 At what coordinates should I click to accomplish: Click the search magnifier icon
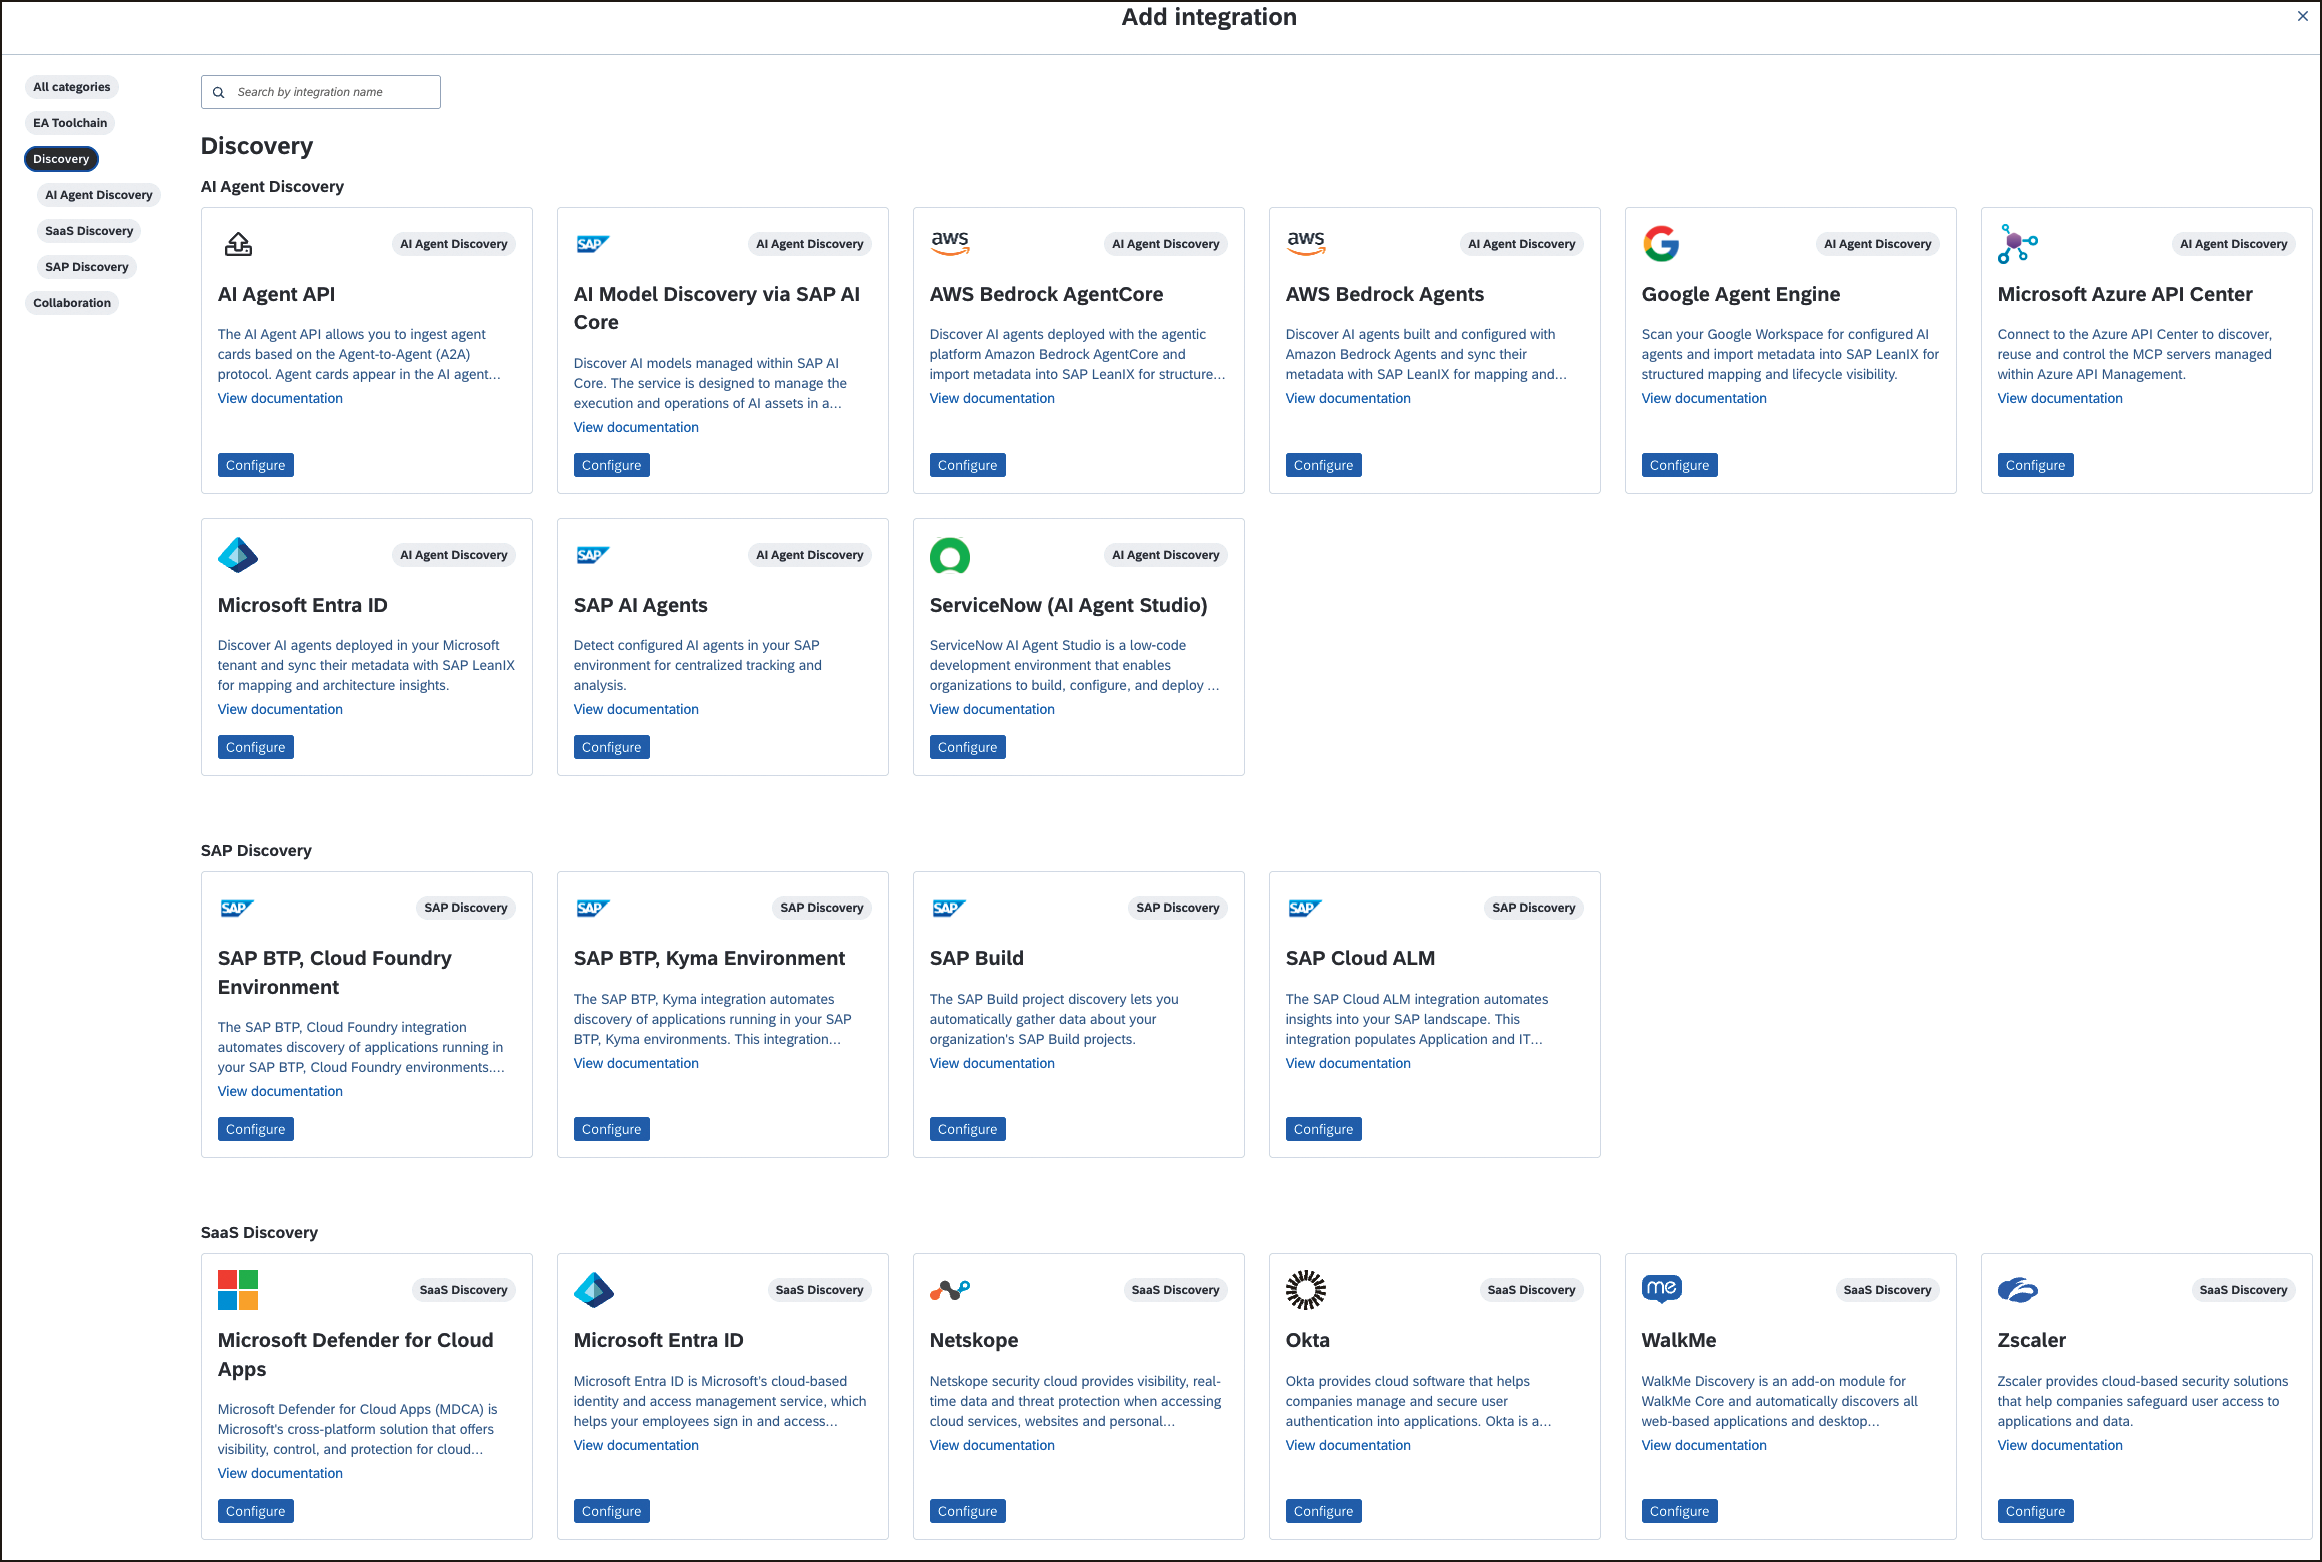pos(219,92)
